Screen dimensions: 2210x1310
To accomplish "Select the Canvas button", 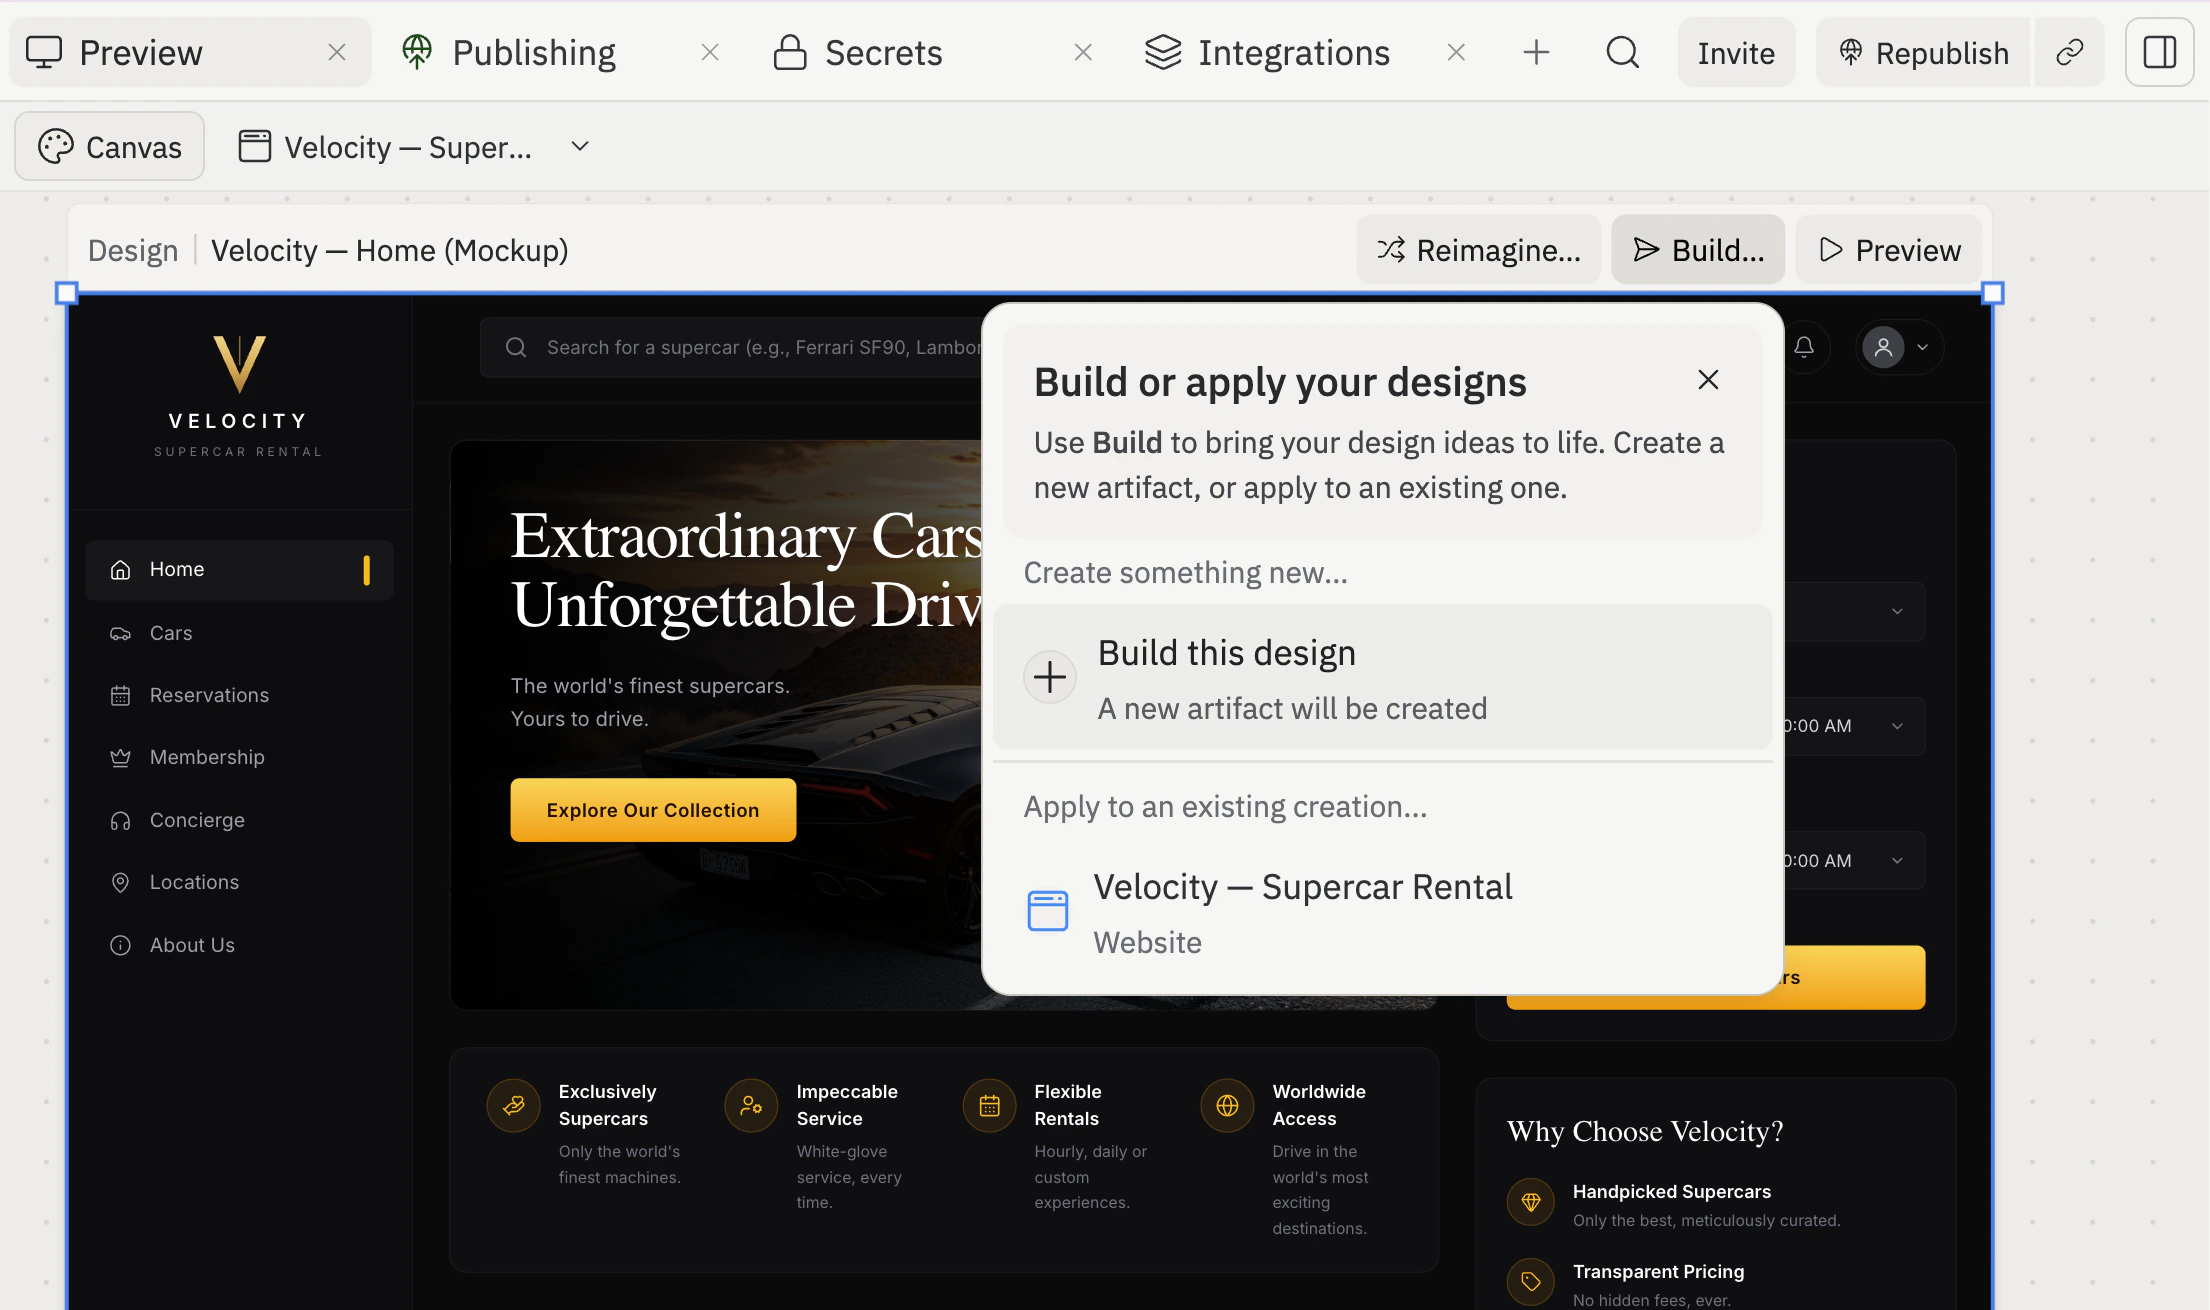I will pos(110,146).
